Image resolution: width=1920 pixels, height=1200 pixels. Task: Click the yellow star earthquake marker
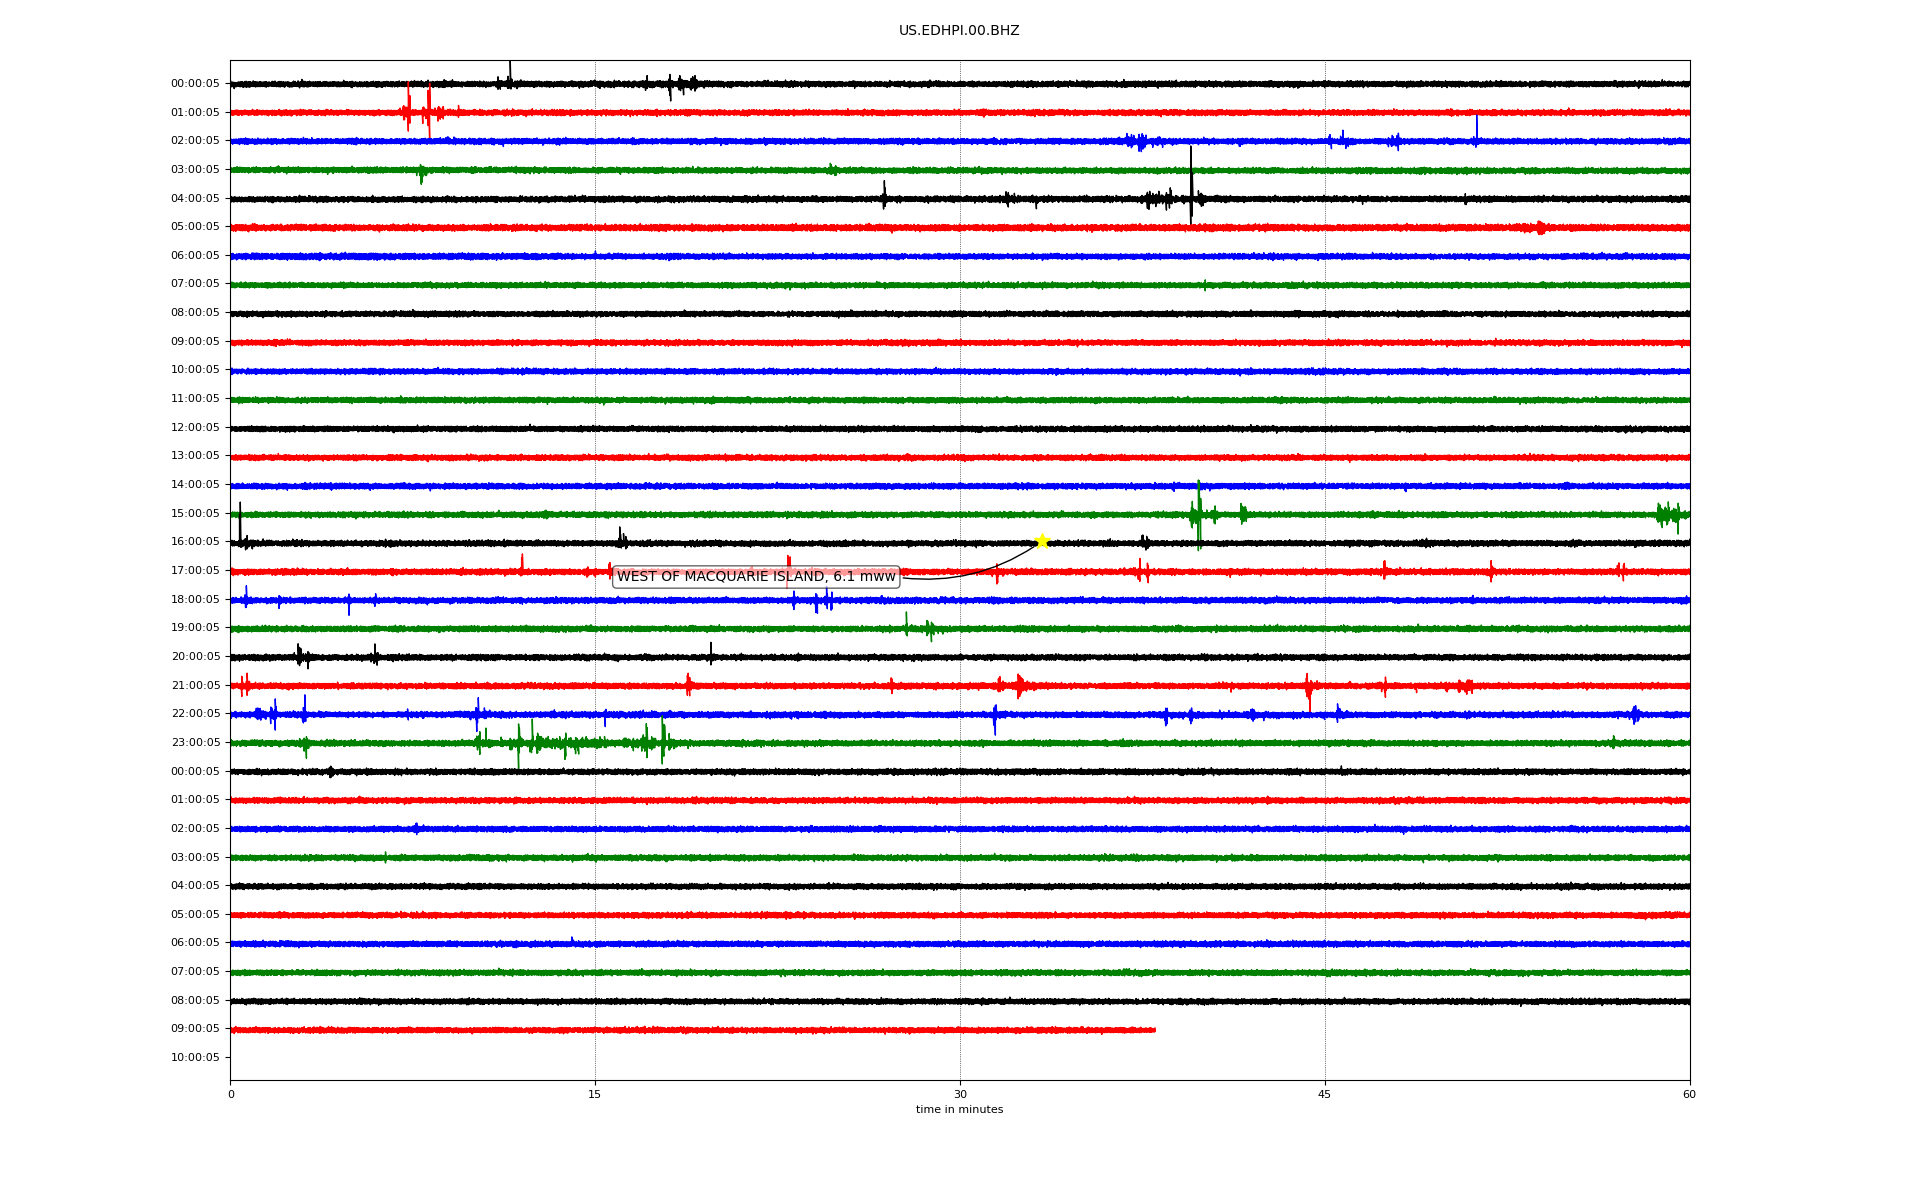click(x=1042, y=541)
